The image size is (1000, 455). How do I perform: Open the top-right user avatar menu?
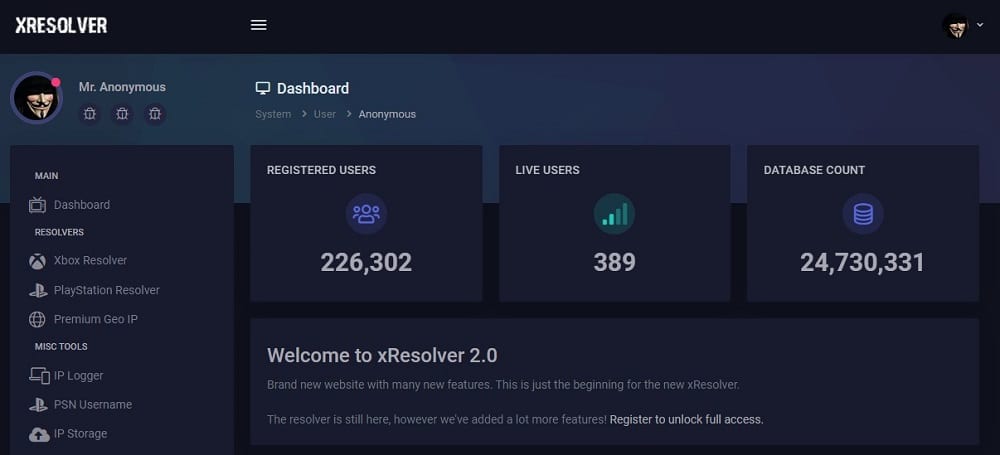(955, 26)
